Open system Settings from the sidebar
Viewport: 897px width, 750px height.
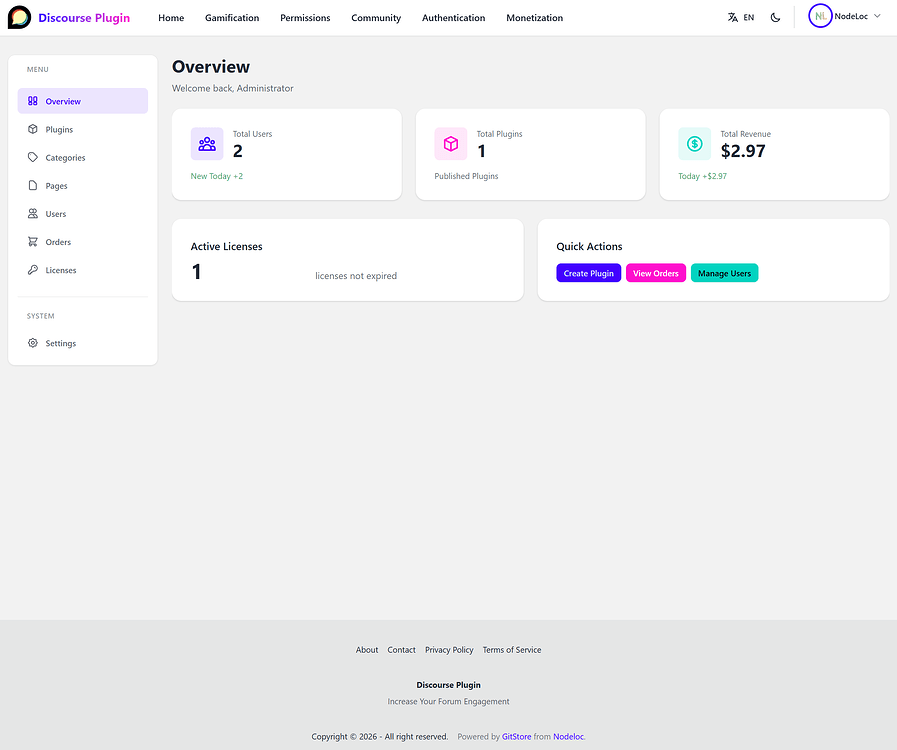click(60, 343)
